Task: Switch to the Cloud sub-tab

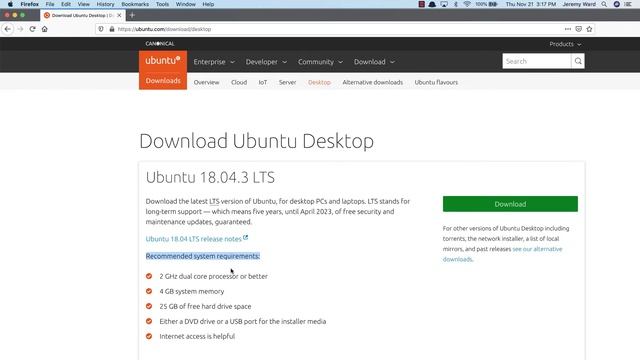Action: click(x=239, y=82)
